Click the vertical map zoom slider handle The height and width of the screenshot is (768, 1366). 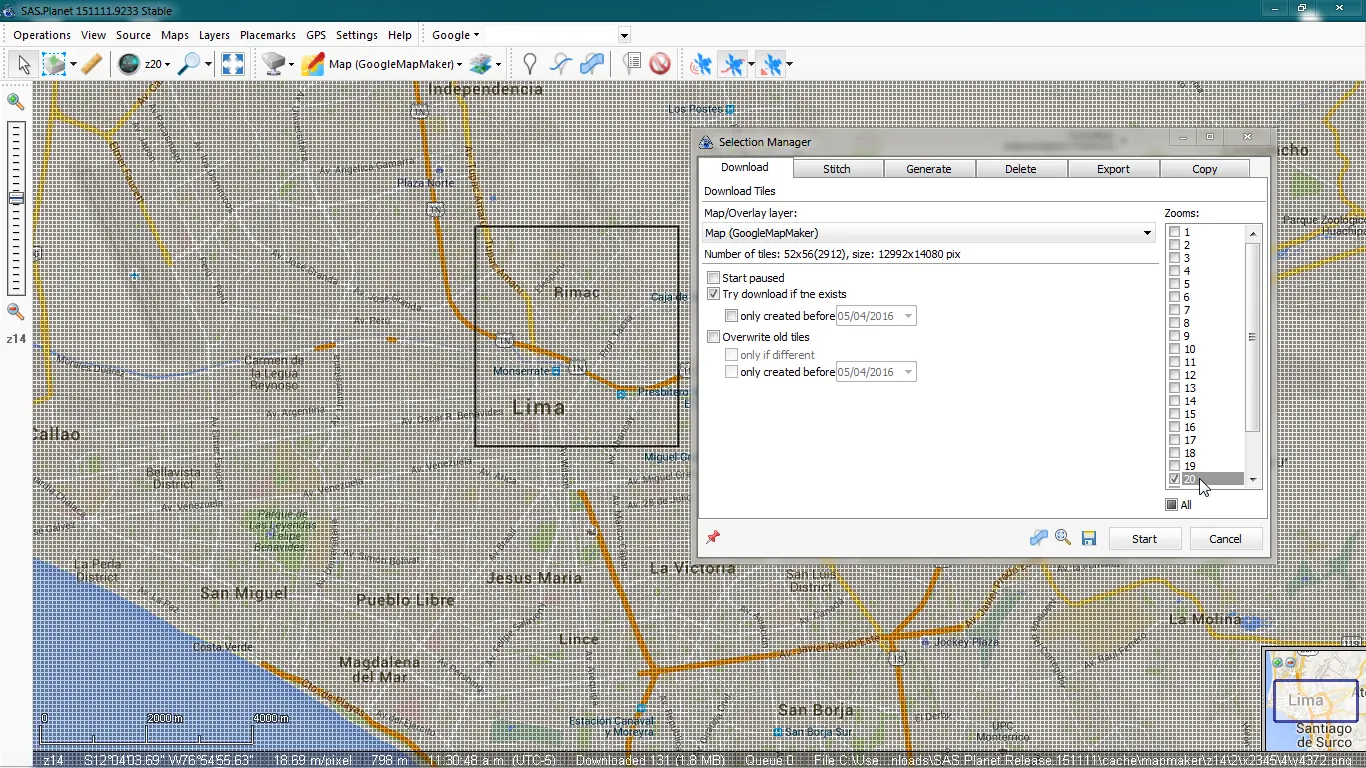(x=15, y=199)
